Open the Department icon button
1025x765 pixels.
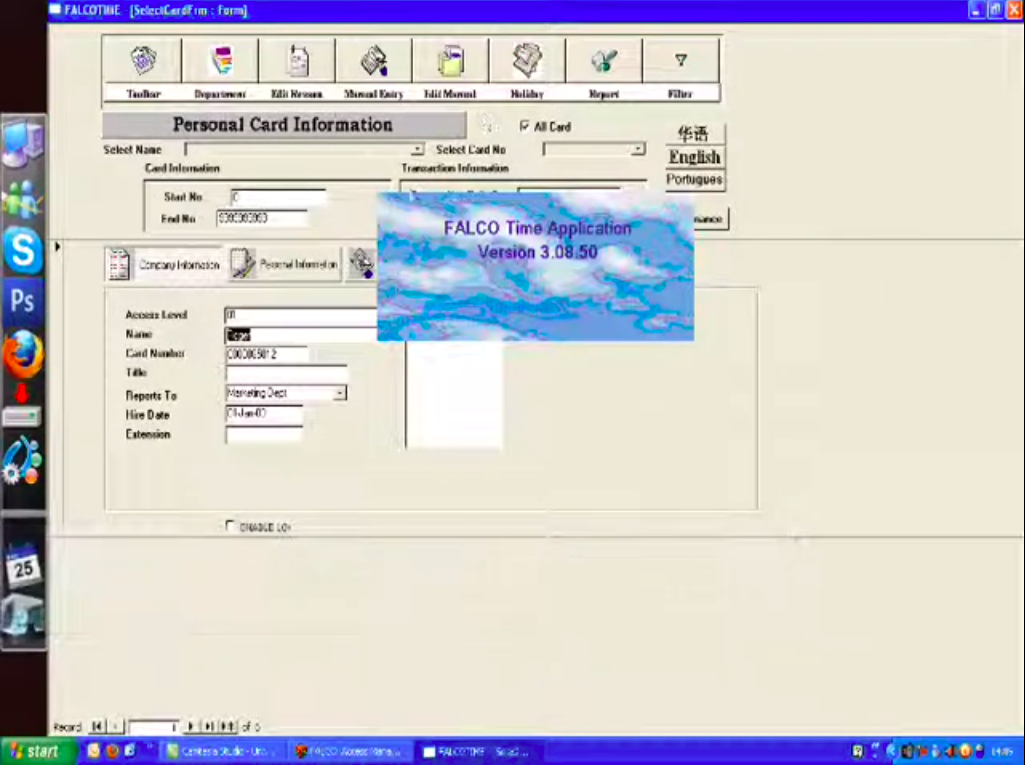tap(220, 61)
